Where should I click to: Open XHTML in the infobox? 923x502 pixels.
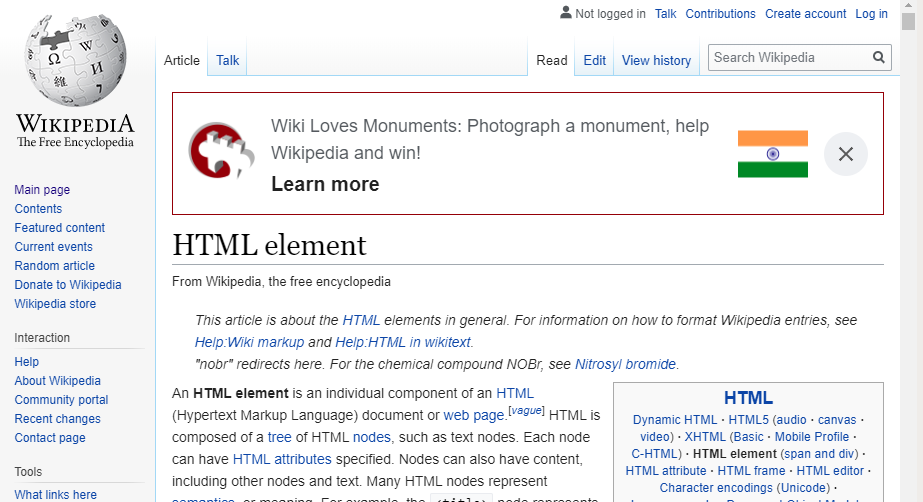click(705, 437)
